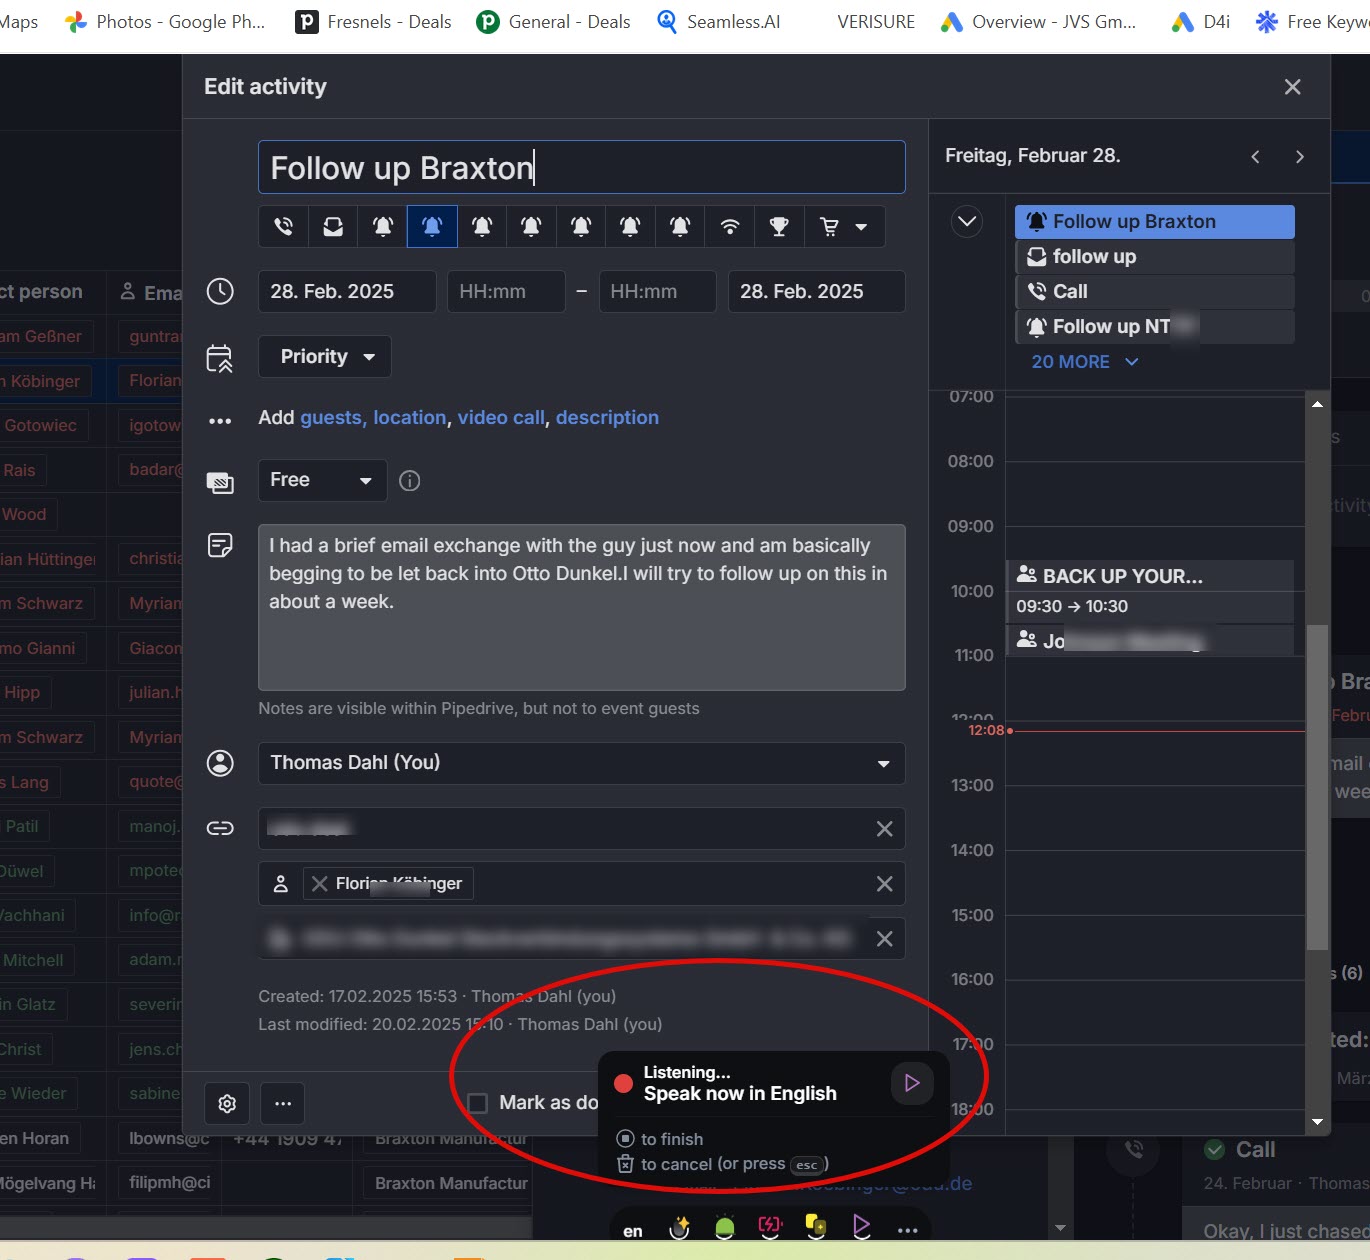Go to next day in calendar
This screenshot has width=1370, height=1260.
pyautogui.click(x=1299, y=157)
